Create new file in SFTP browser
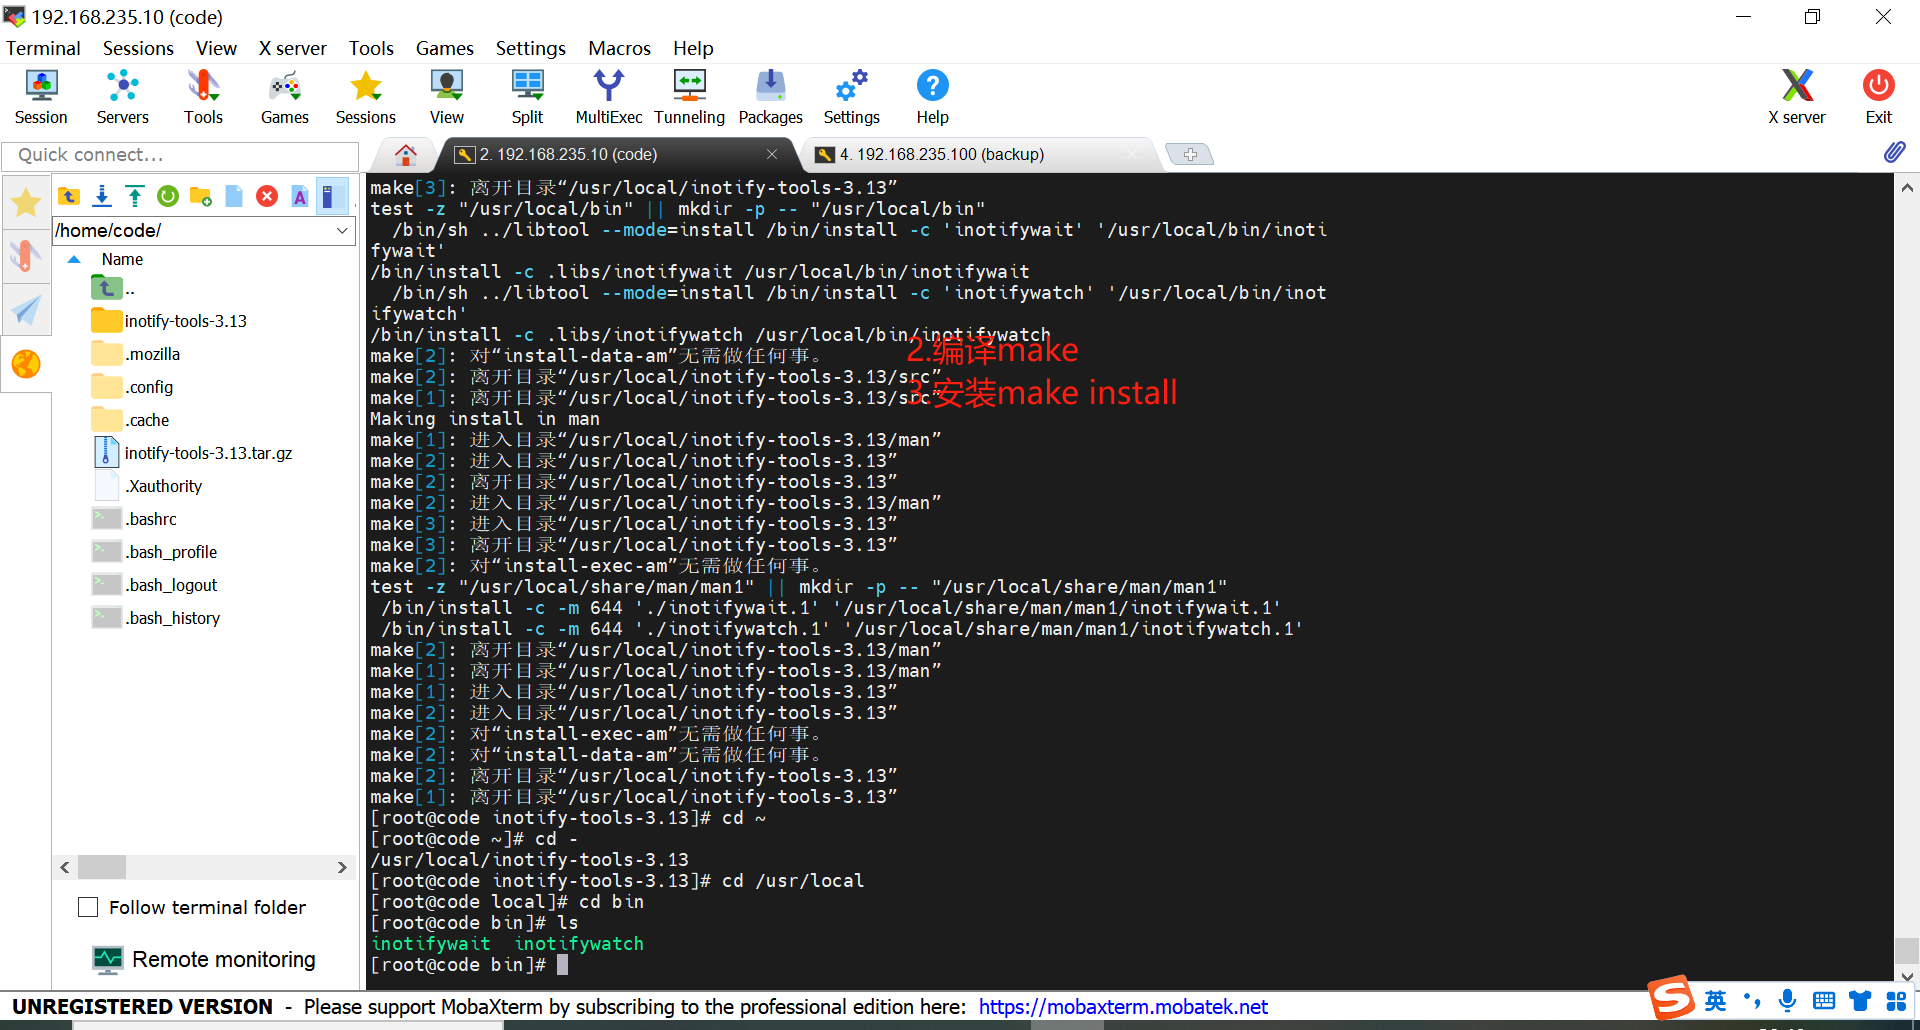The image size is (1920, 1030). coord(234,196)
